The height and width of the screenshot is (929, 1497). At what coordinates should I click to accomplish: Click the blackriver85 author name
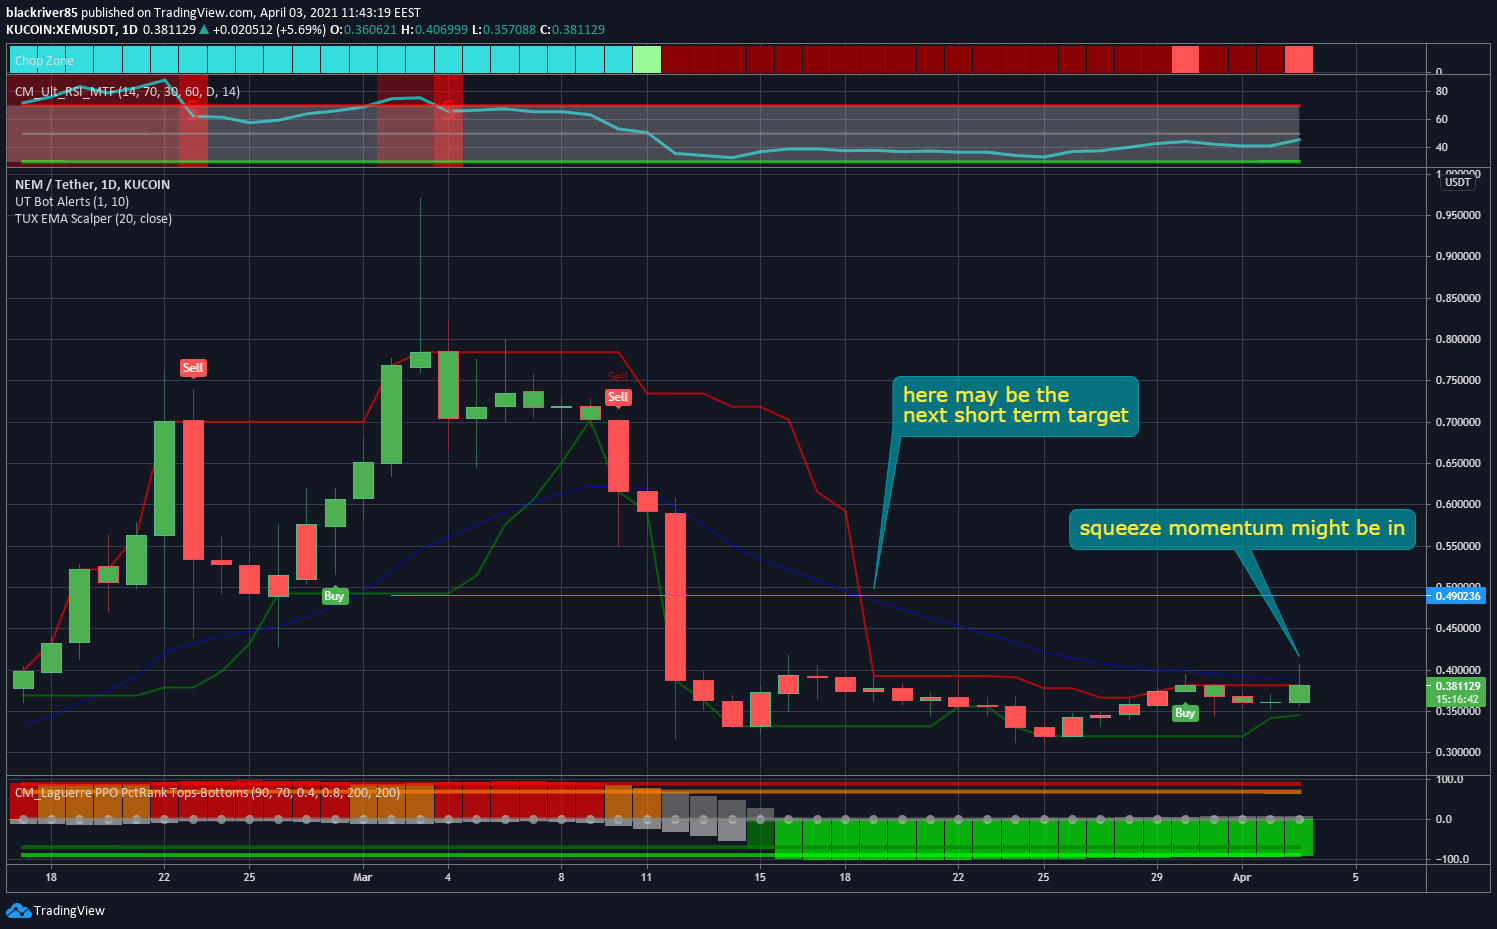coord(42,13)
